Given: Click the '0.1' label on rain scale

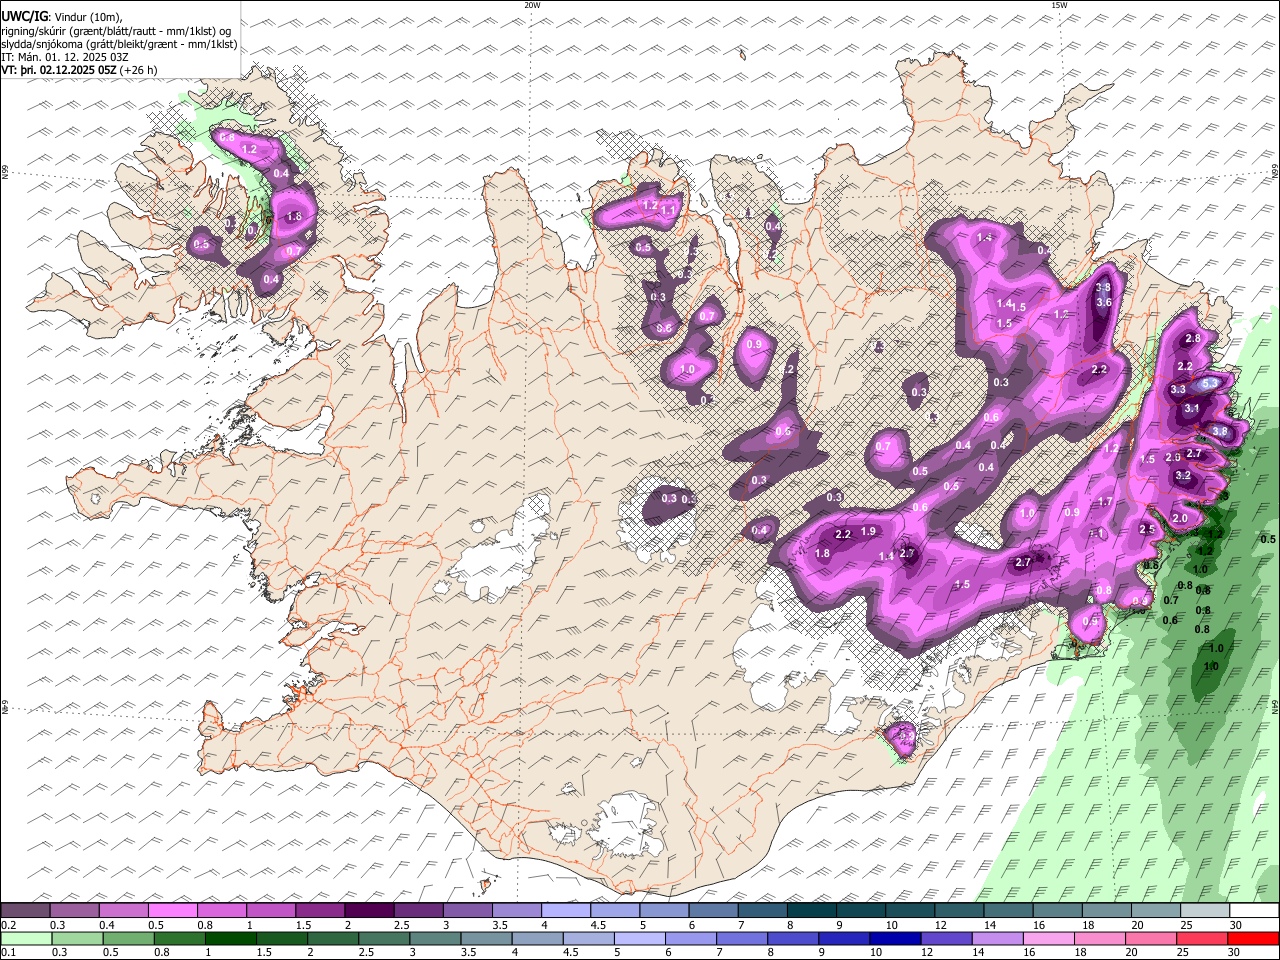Looking at the screenshot, I should (x=8, y=953).
